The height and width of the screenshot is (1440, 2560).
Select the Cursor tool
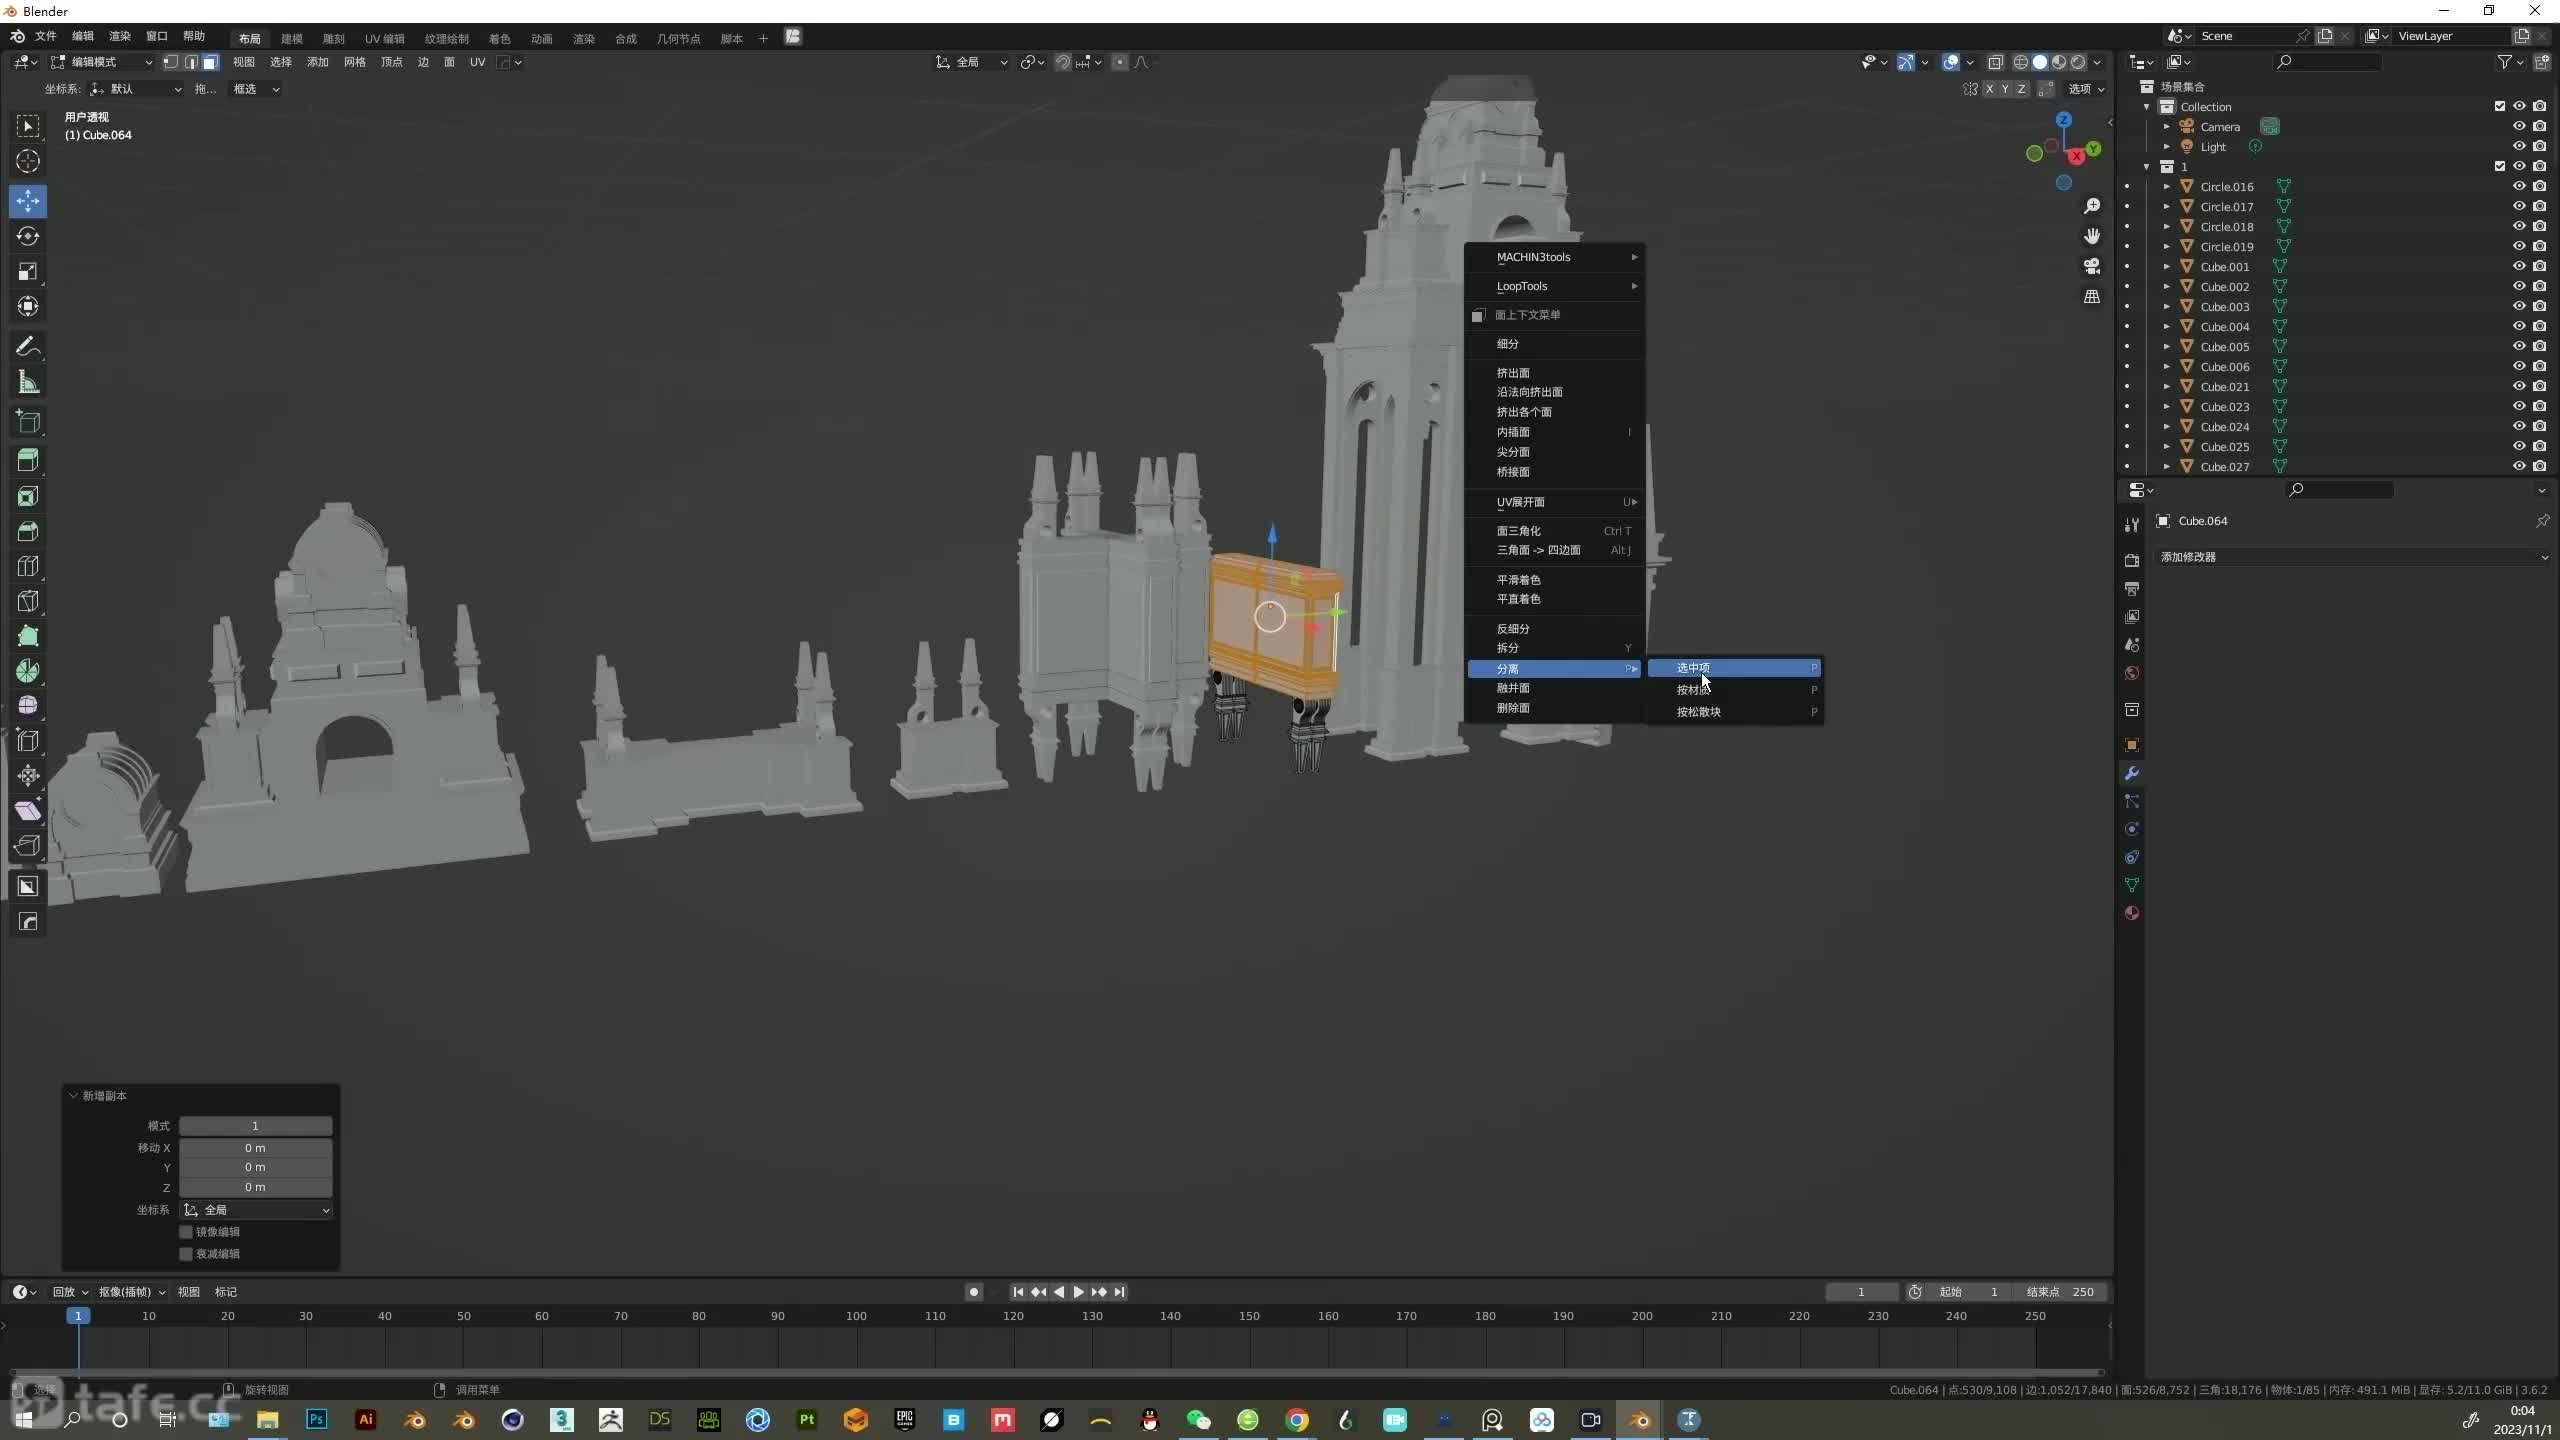click(x=28, y=161)
